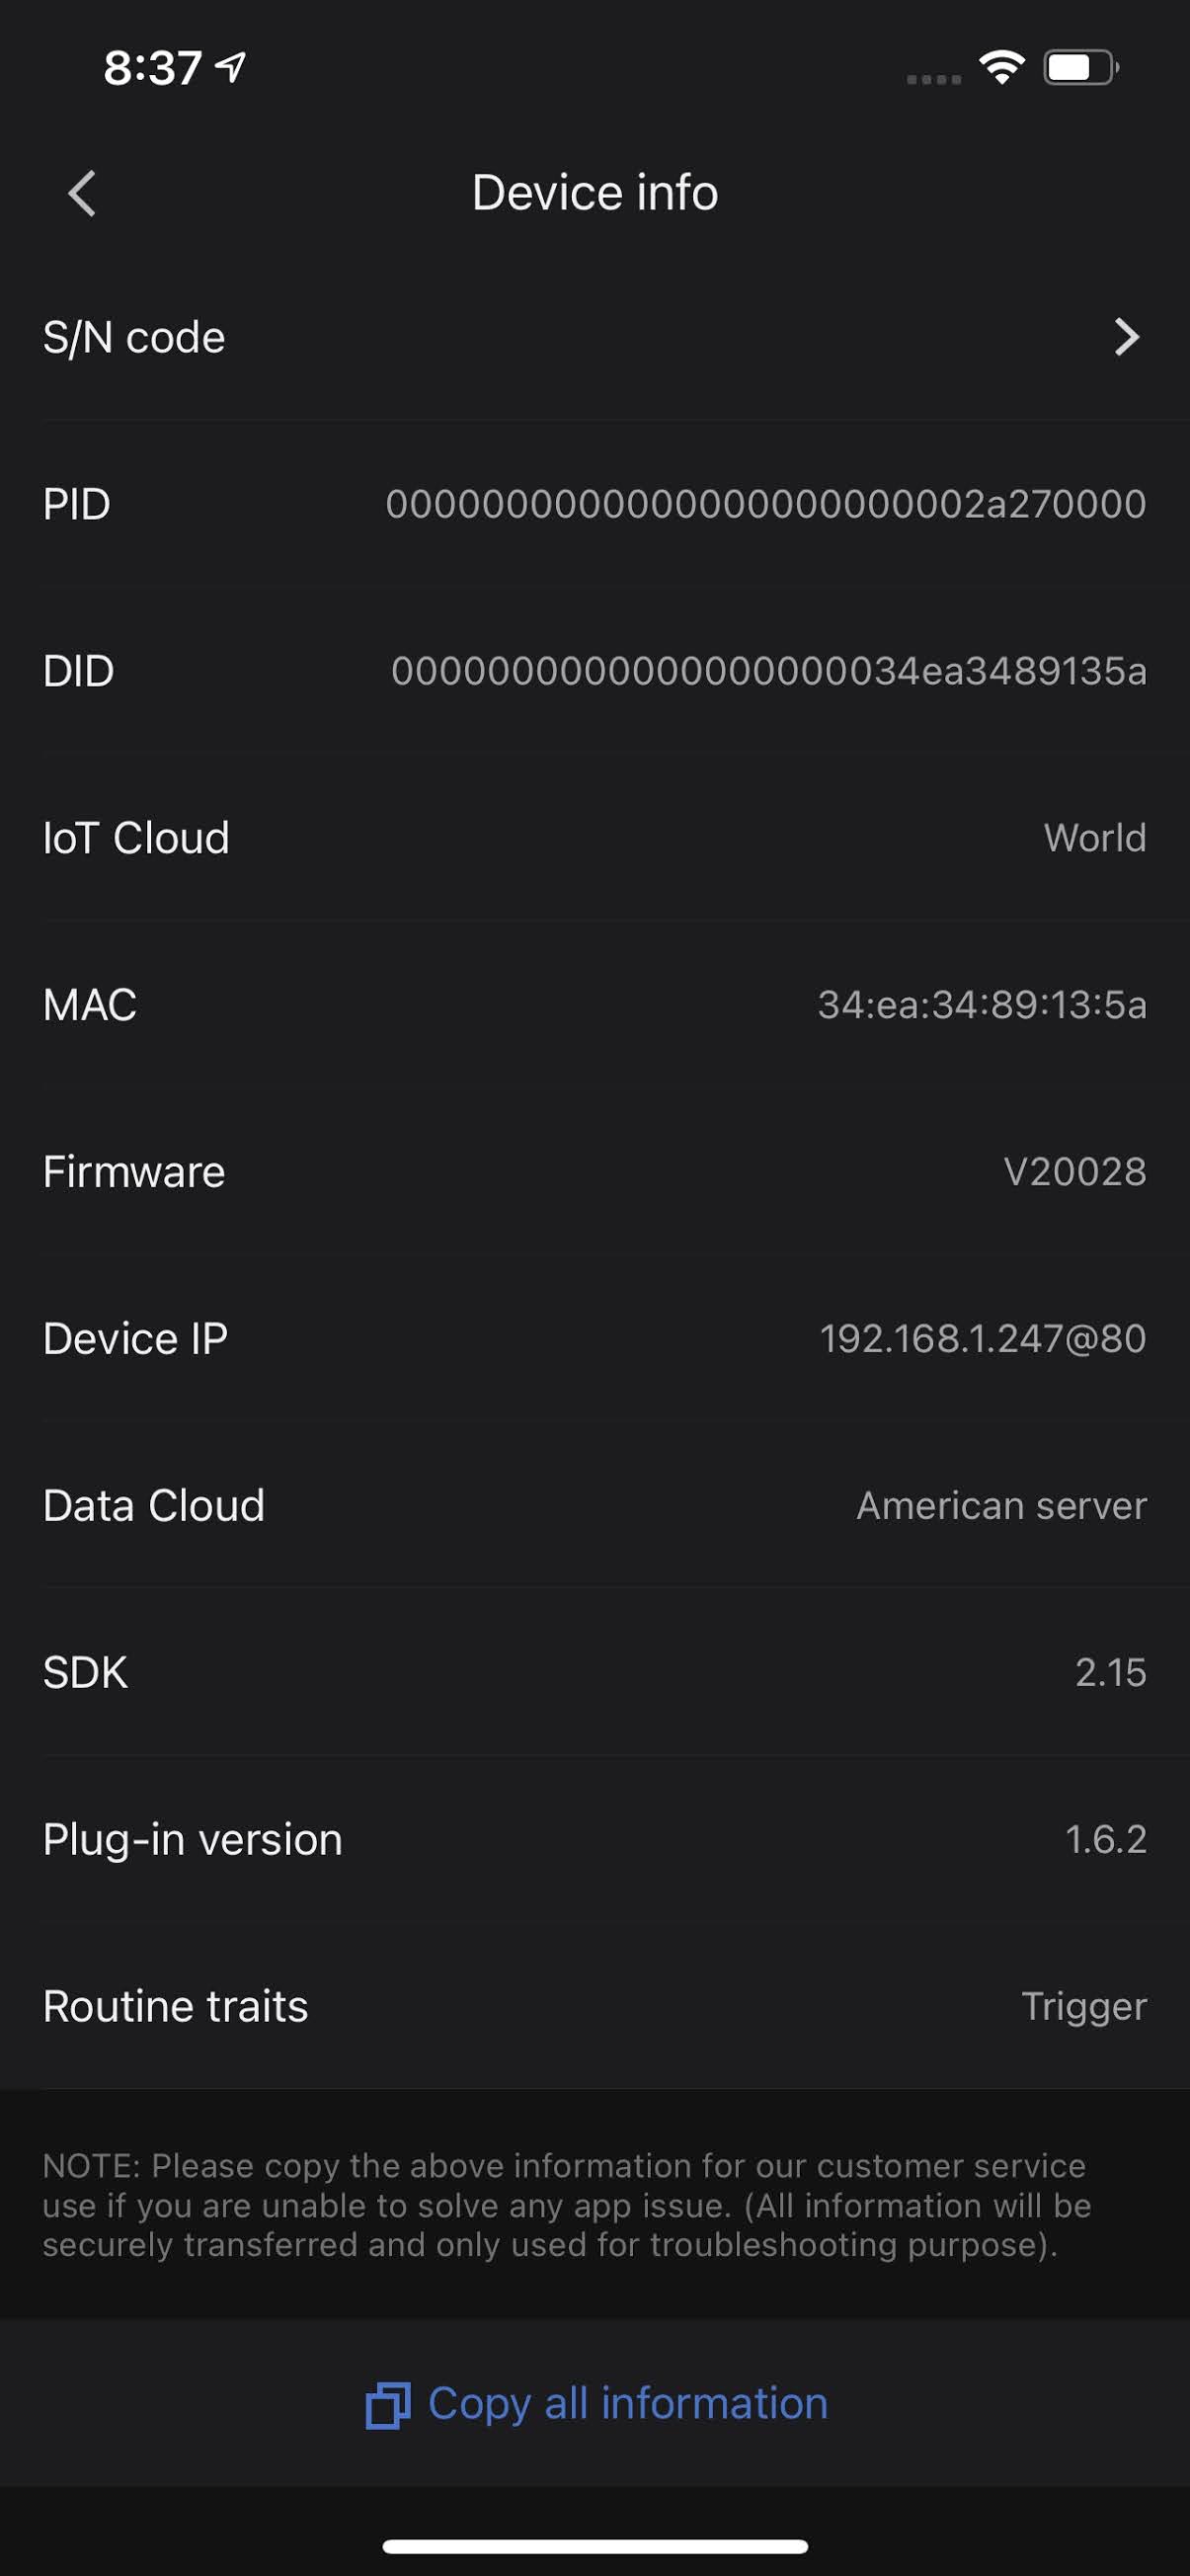
Task: Tap the home indicator bar
Action: [x=595, y=2546]
